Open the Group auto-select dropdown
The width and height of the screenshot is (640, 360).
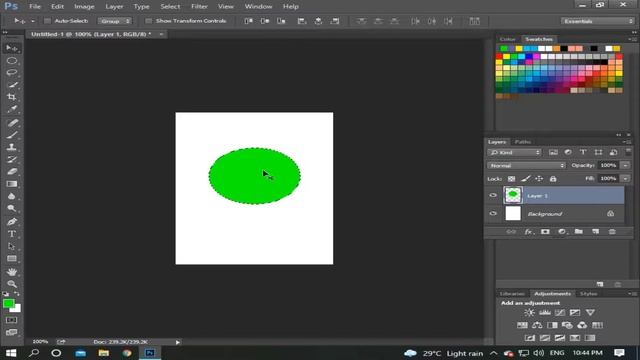(x=114, y=21)
